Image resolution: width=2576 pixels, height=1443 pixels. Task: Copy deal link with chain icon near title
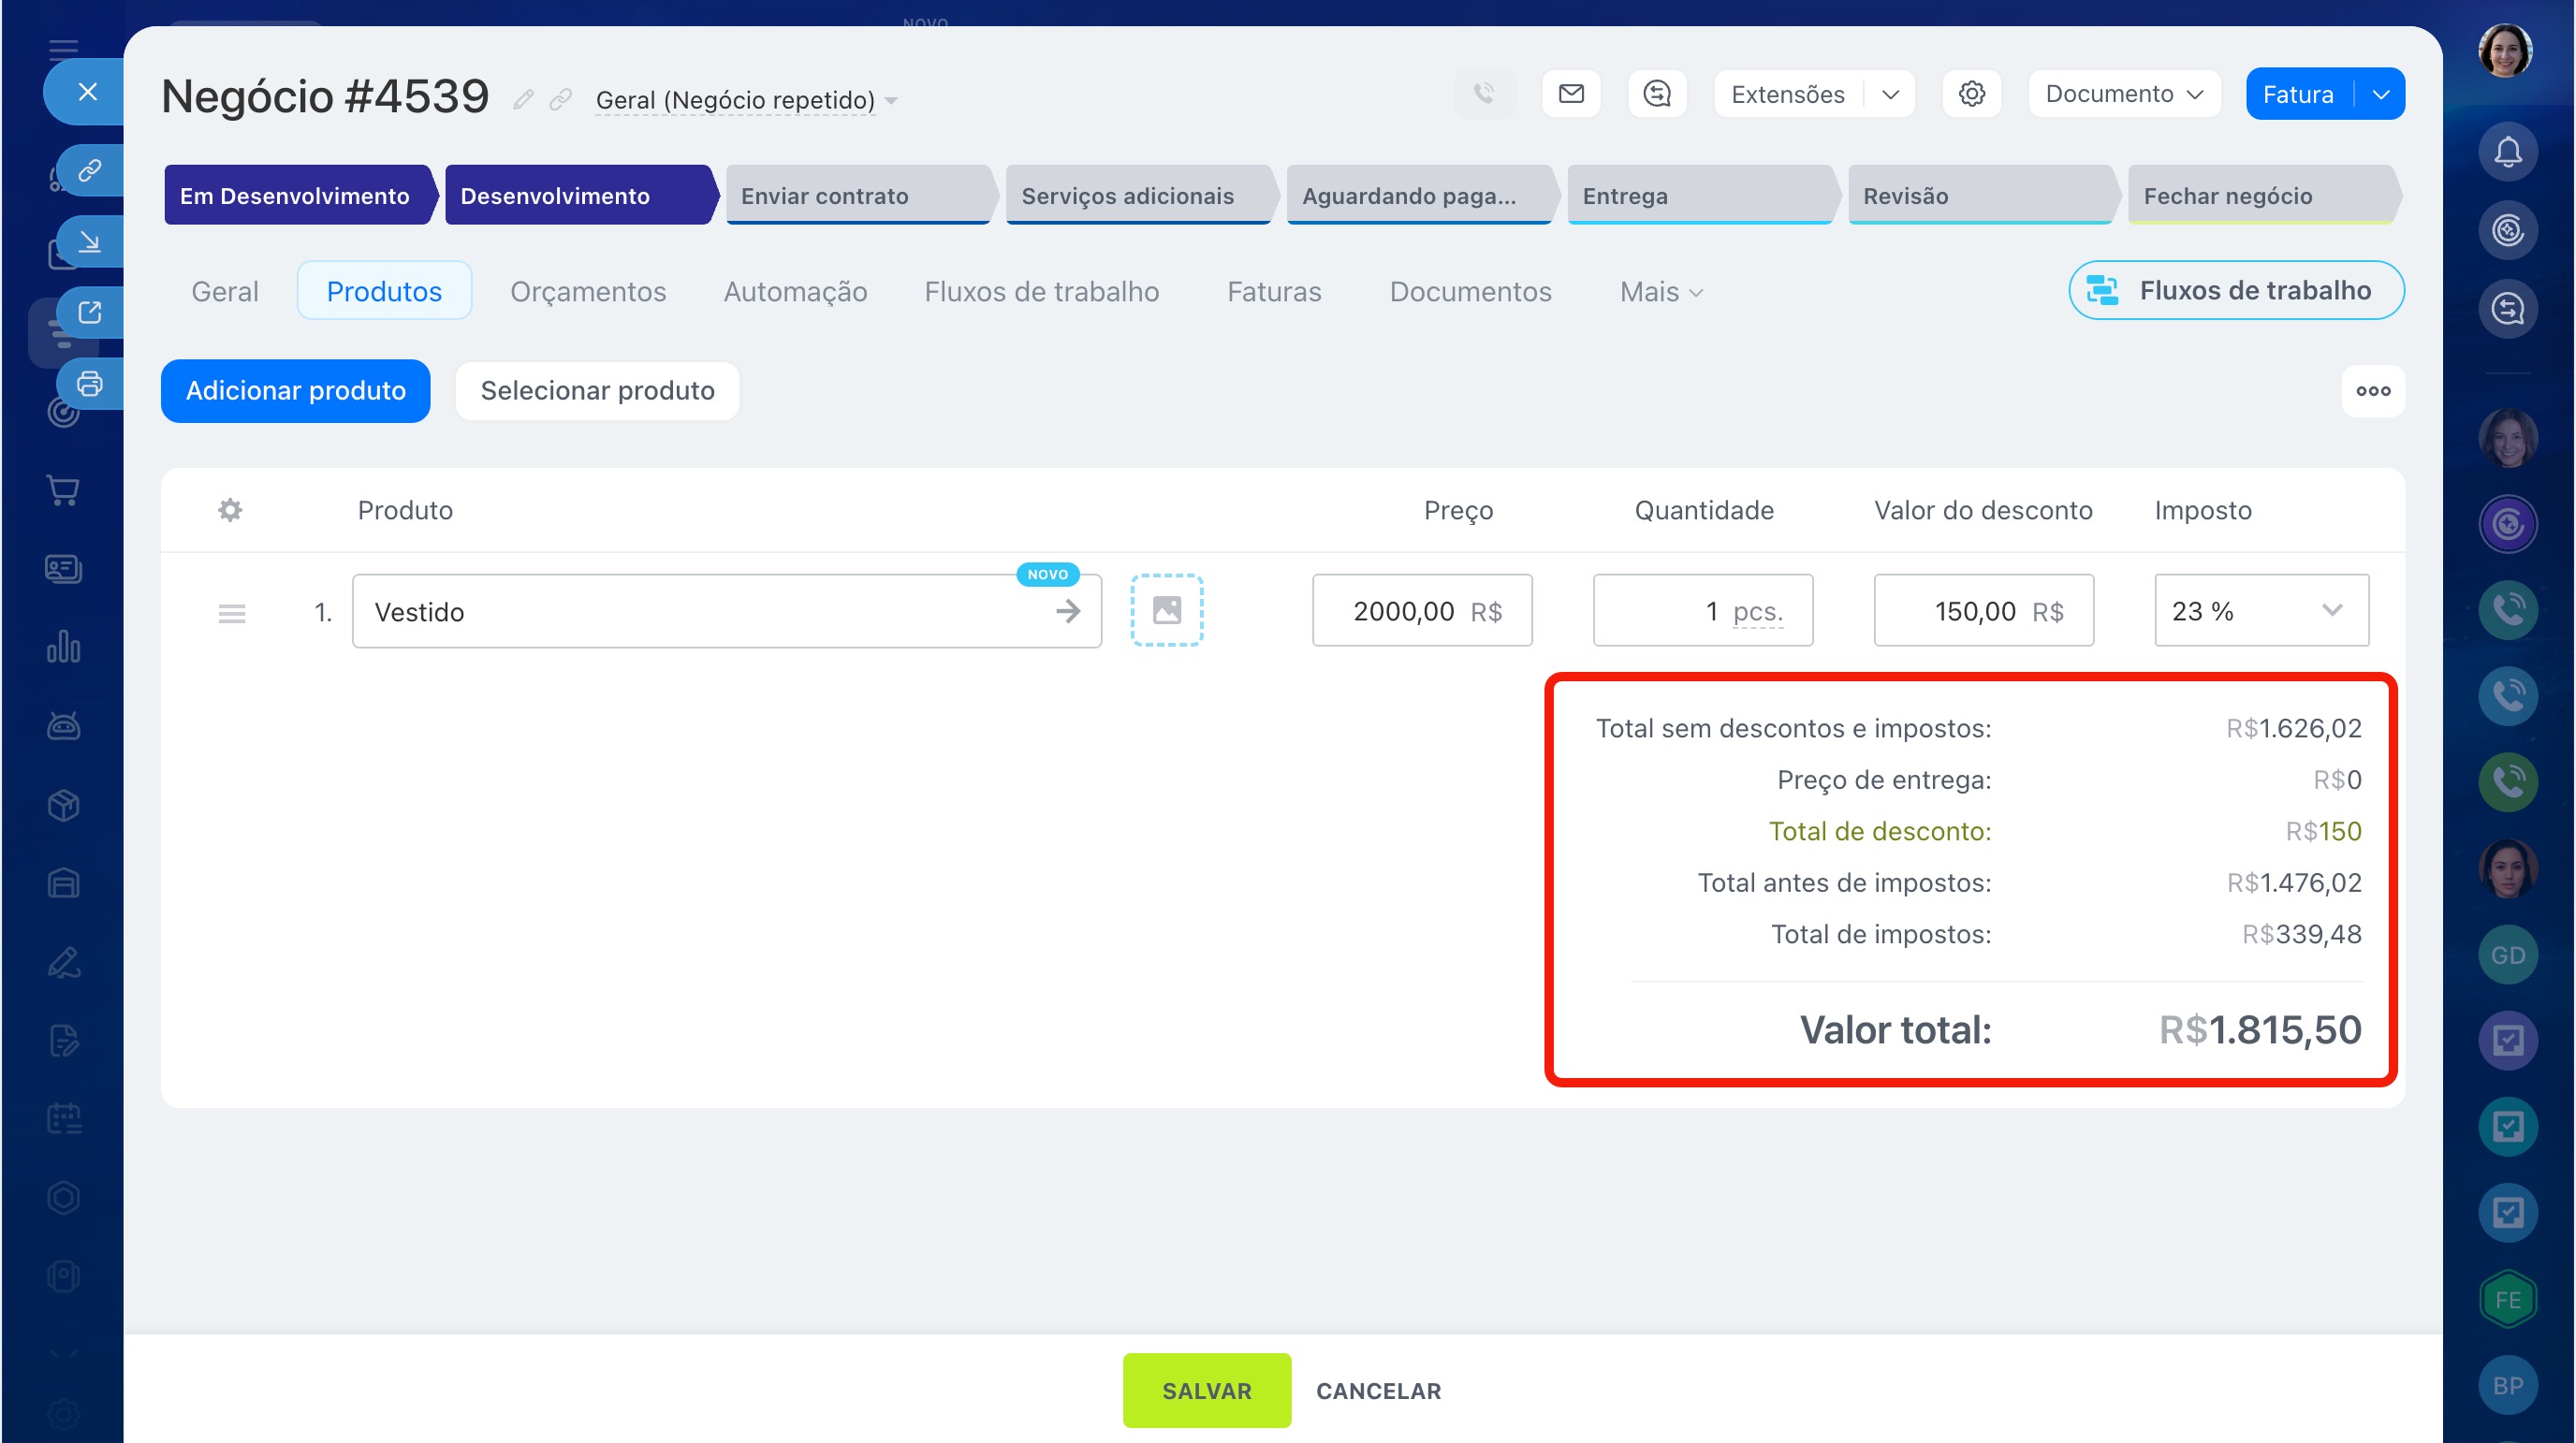(561, 99)
